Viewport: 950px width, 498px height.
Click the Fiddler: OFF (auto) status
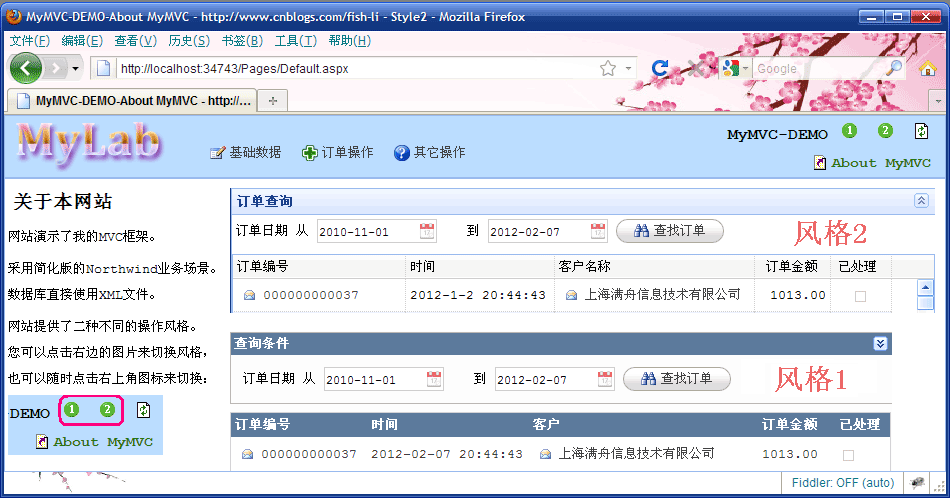(843, 483)
